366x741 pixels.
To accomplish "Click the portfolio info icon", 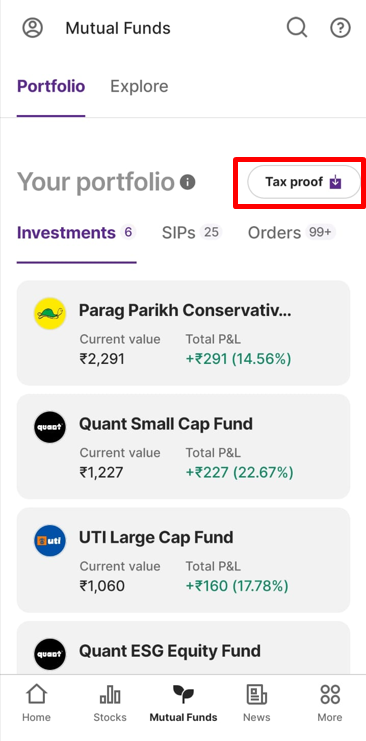I will [x=188, y=182].
